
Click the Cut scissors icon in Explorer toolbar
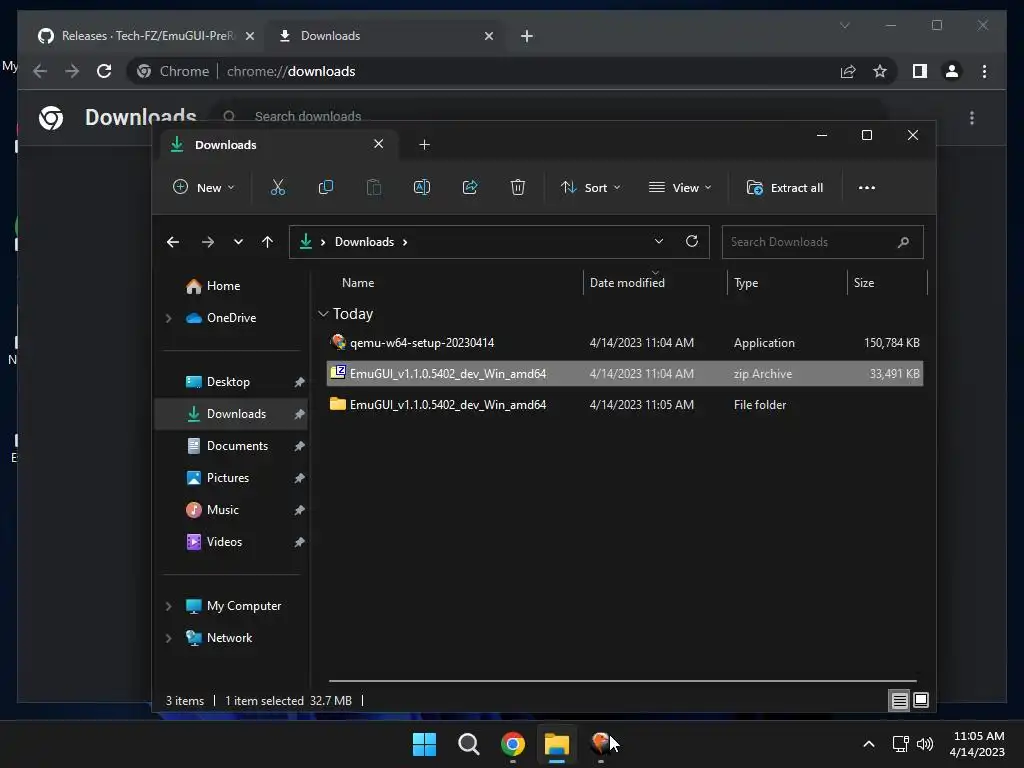click(278, 187)
